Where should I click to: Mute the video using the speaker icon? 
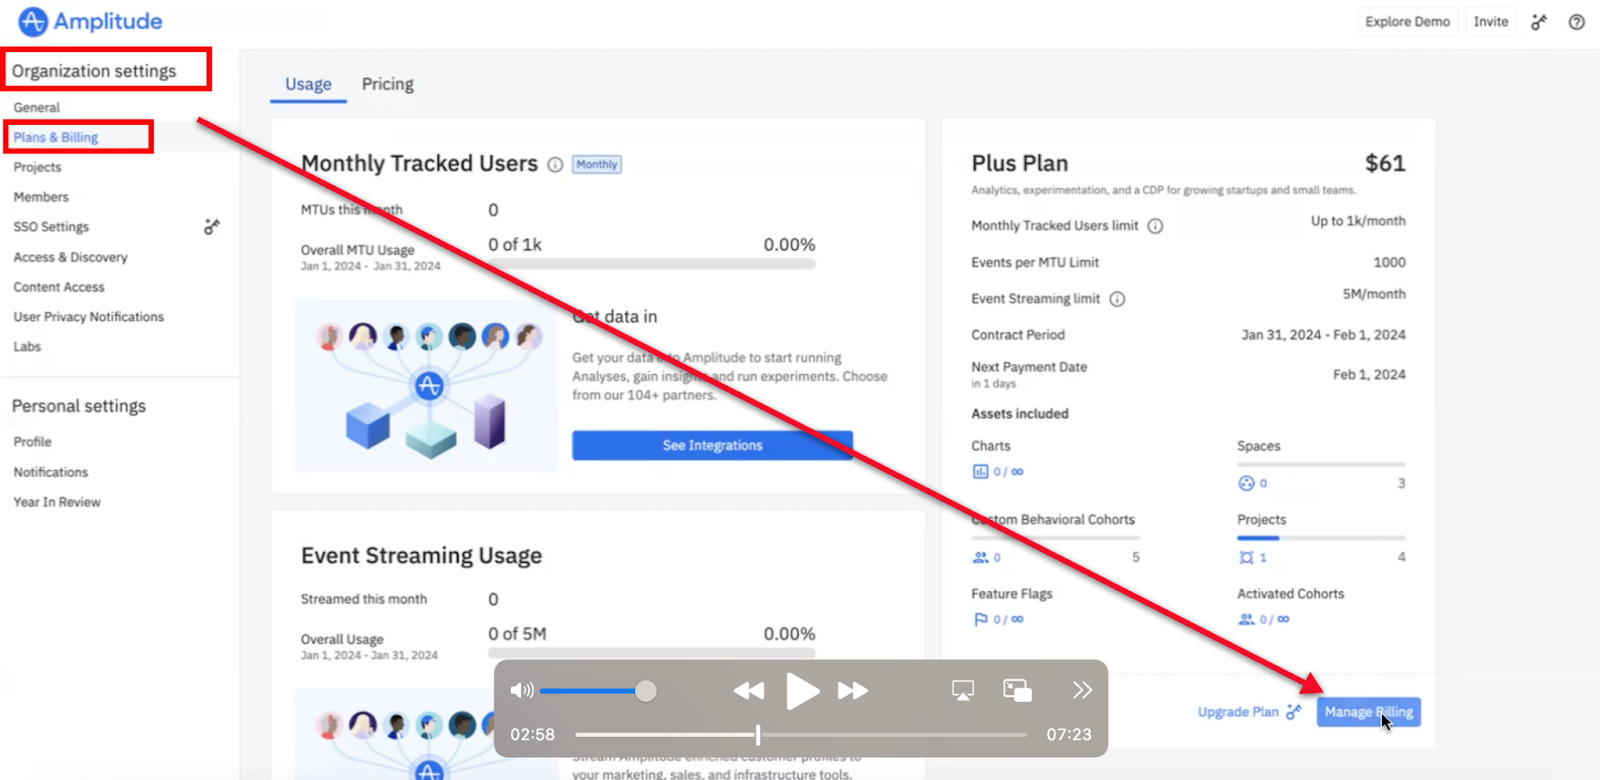pyautogui.click(x=522, y=690)
